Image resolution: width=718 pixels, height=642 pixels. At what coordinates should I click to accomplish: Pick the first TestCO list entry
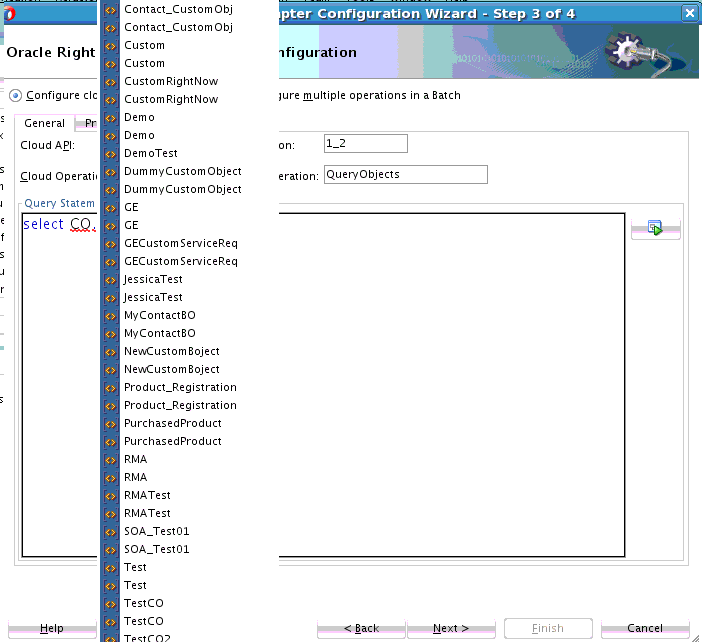(x=144, y=604)
